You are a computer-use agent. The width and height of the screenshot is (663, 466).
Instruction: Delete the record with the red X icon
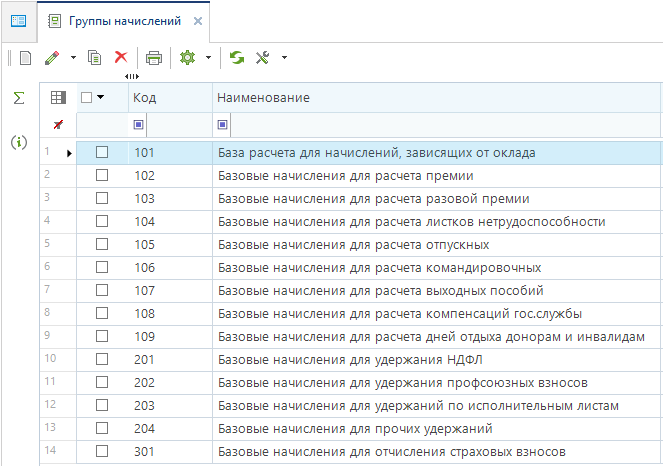pyautogui.click(x=121, y=57)
